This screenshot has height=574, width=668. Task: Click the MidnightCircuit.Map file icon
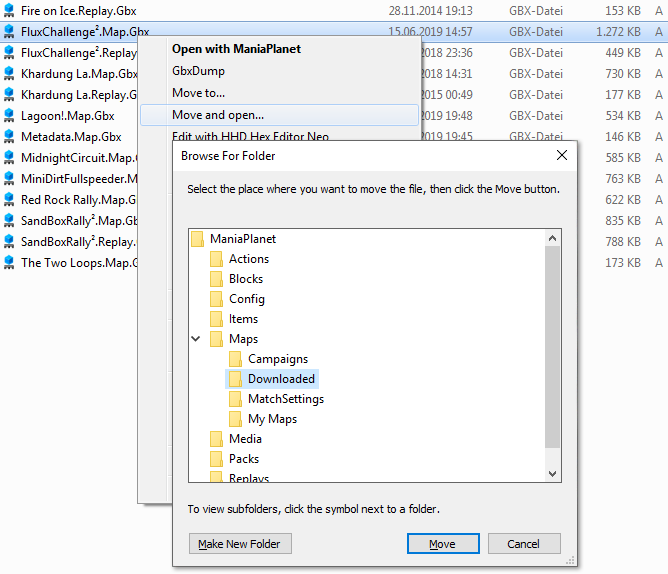click(9, 158)
